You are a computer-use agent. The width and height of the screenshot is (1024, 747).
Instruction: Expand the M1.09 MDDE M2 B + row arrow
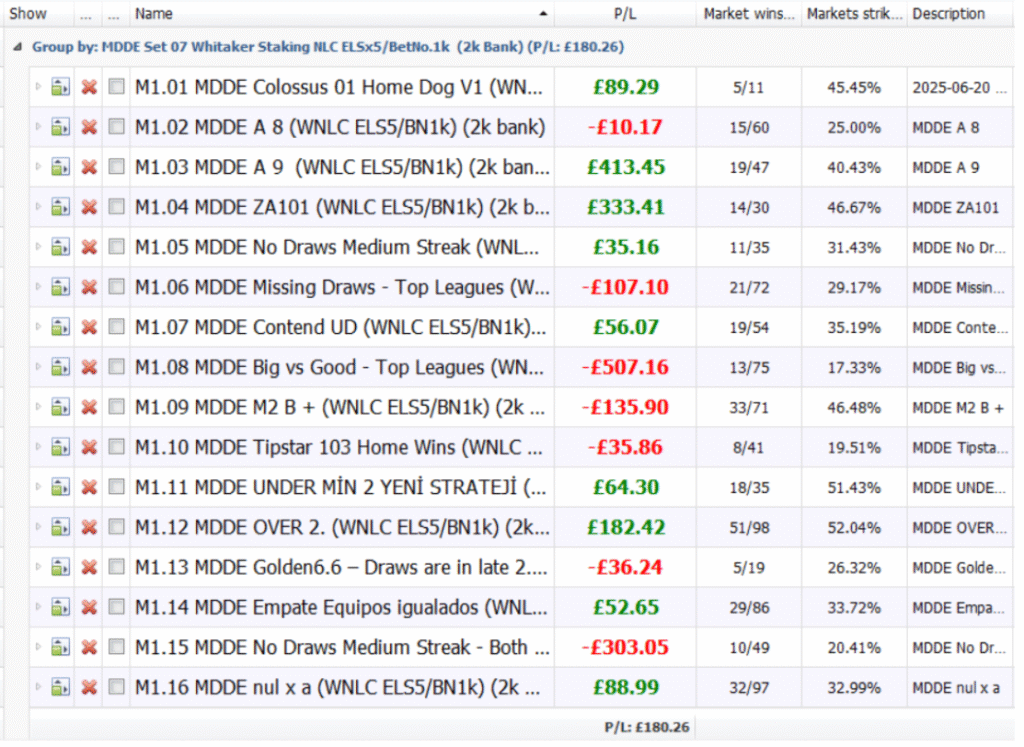(x=39, y=408)
